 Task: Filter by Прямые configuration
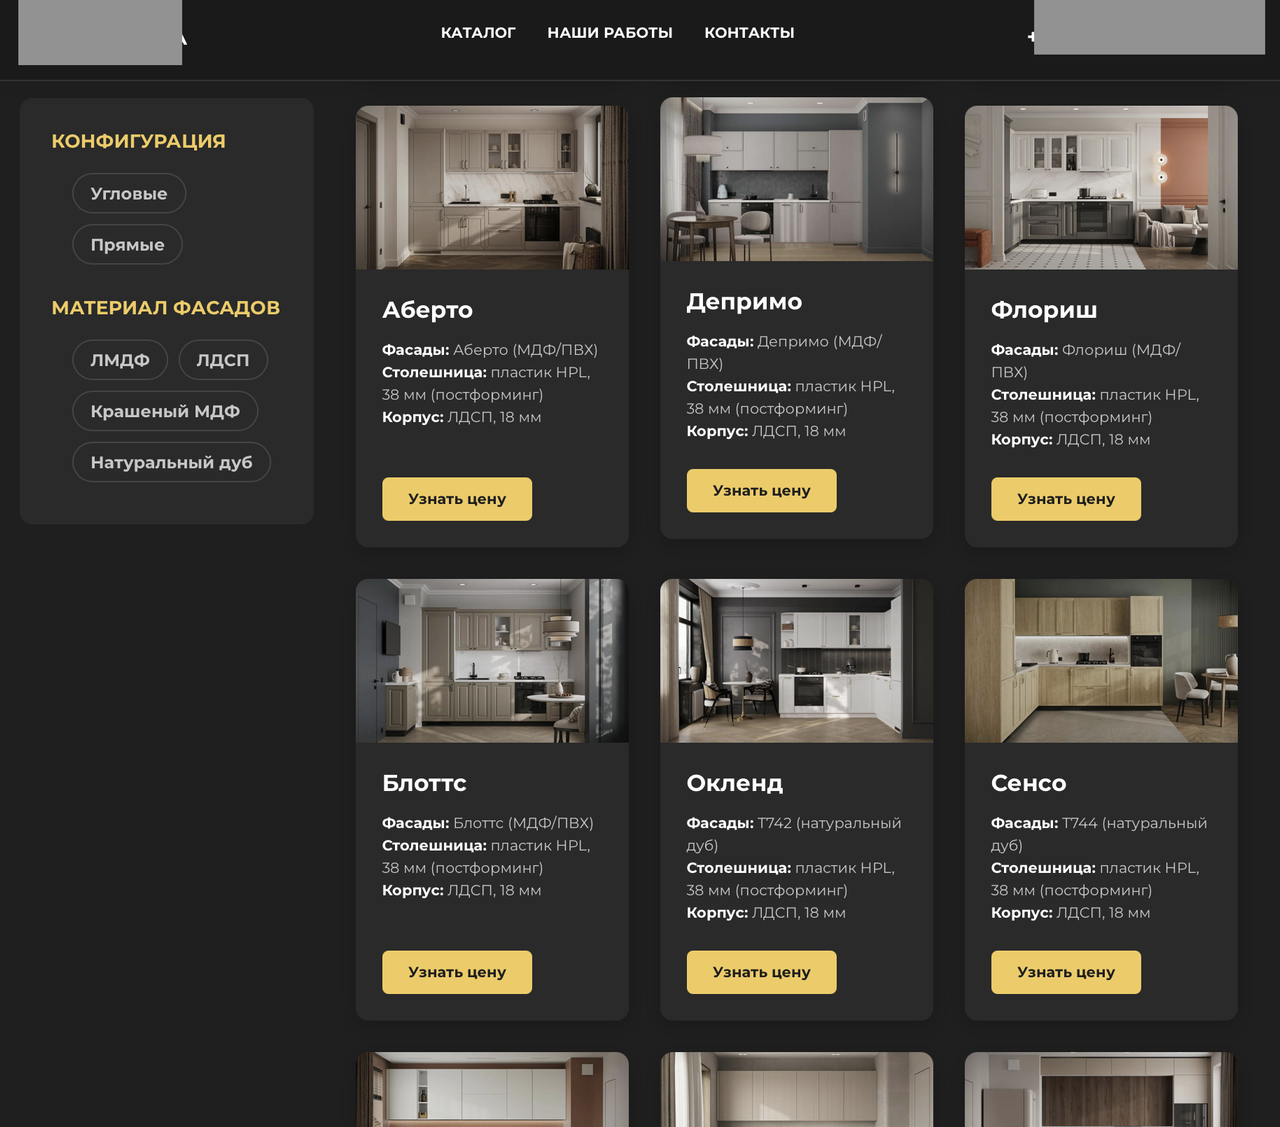(x=127, y=244)
